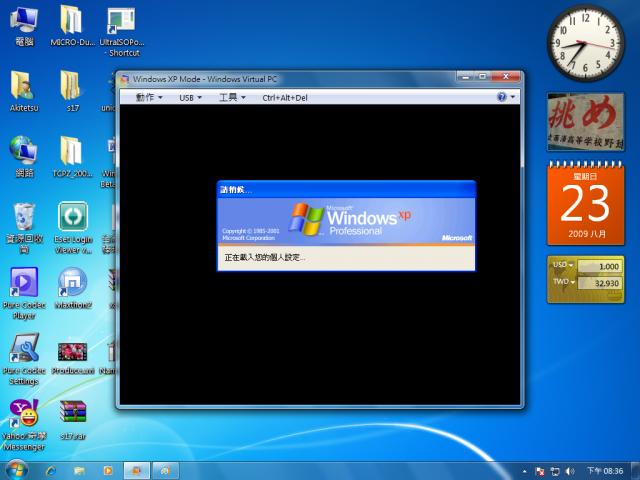Launch Eset Login Viewer icon
Screen dimensions: 640x480
coord(73,228)
